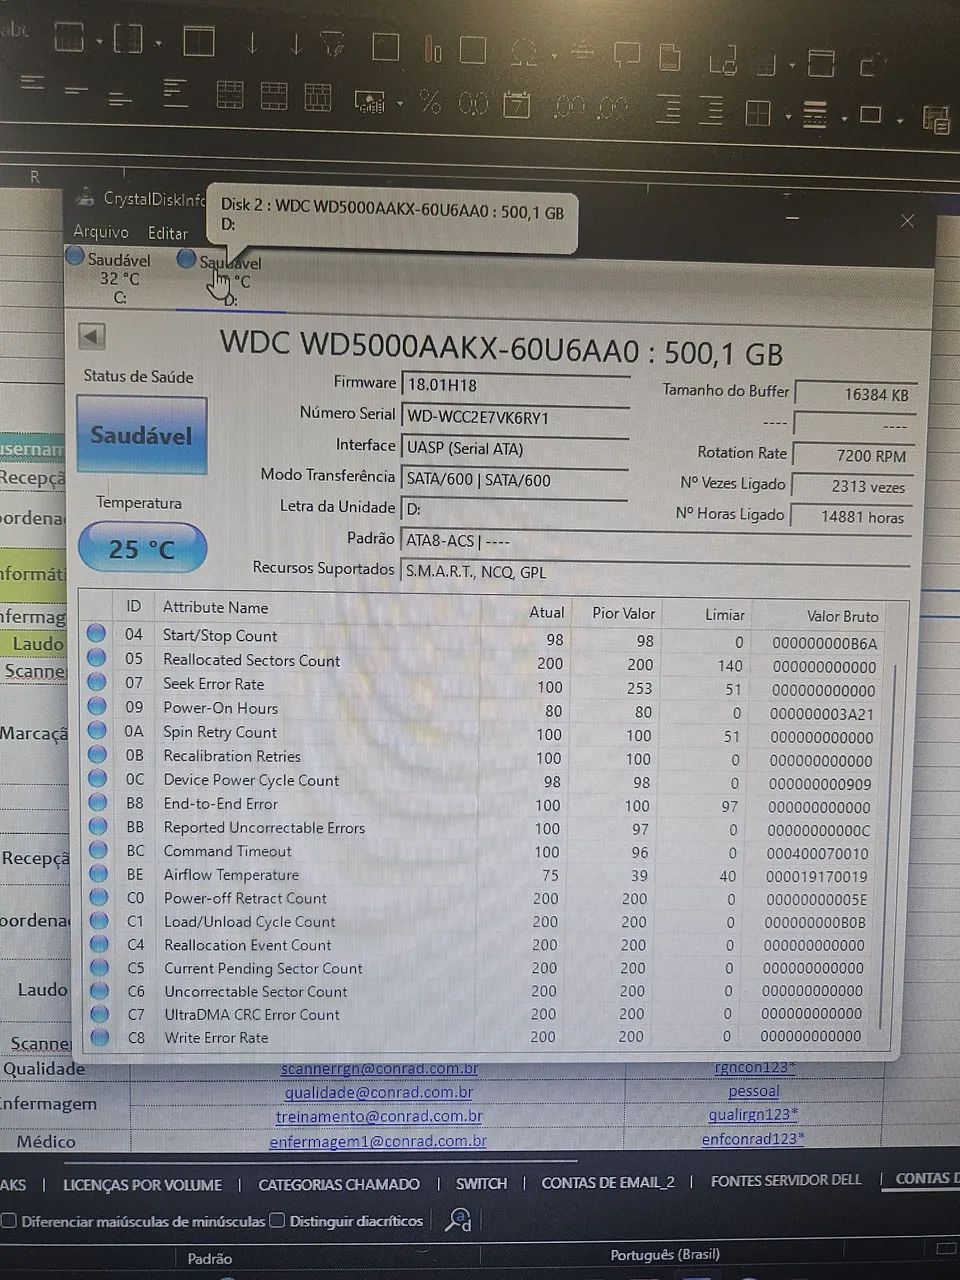Click the 25 °C temperature button
The width and height of the screenshot is (960, 1280).
click(142, 549)
